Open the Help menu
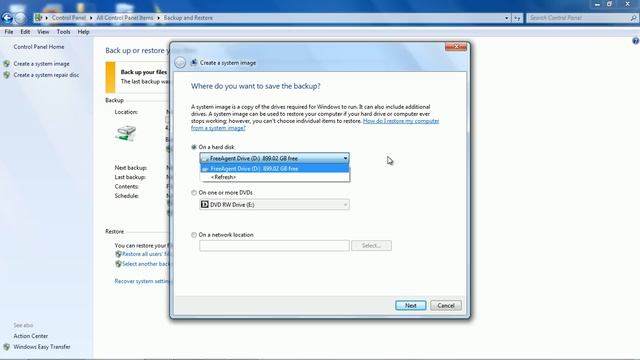Image resolution: width=640 pixels, height=360 pixels. 83,32
